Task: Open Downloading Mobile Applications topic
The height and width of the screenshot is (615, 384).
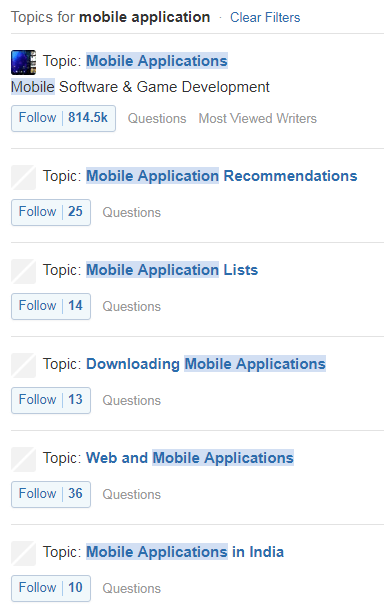Action: coord(206,364)
